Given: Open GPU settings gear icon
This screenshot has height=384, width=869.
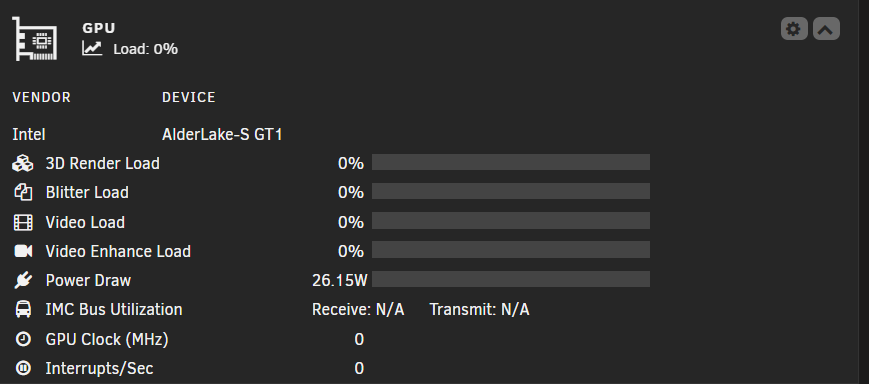Looking at the screenshot, I should 794,29.
